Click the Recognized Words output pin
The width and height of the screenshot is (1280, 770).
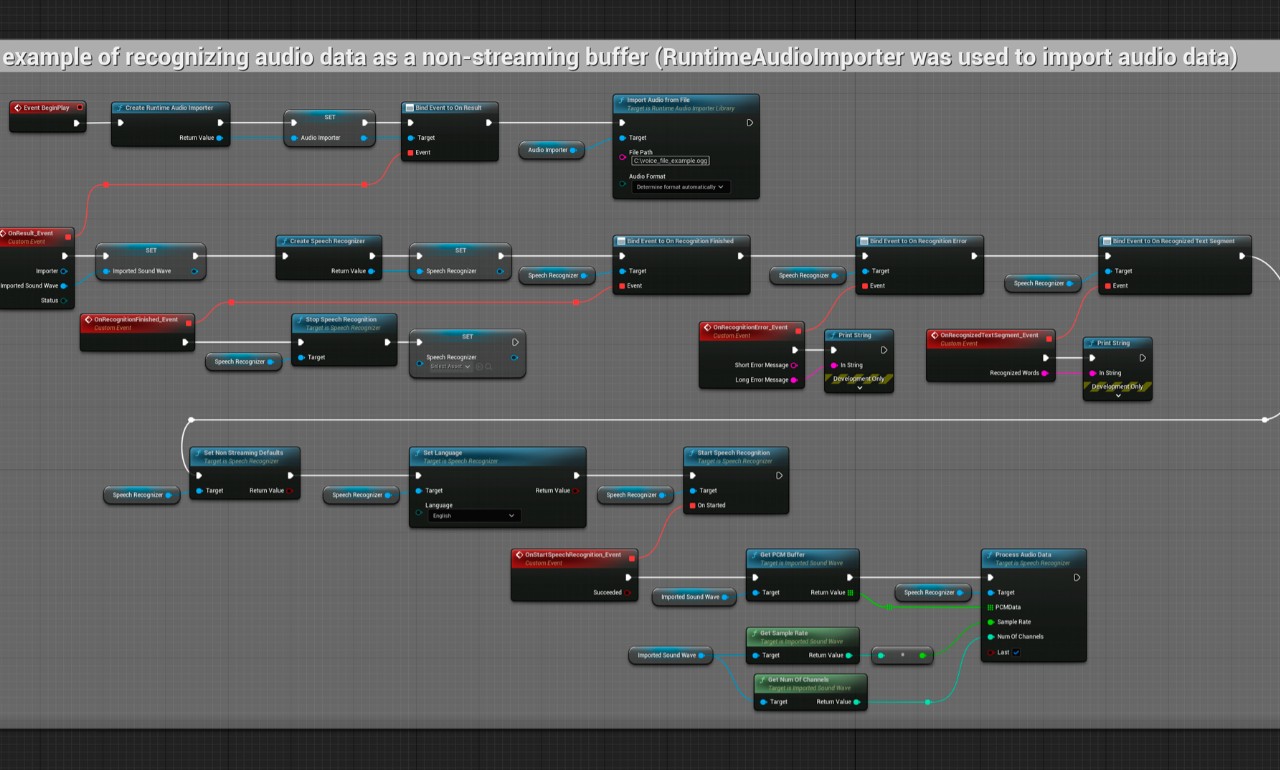[1045, 373]
